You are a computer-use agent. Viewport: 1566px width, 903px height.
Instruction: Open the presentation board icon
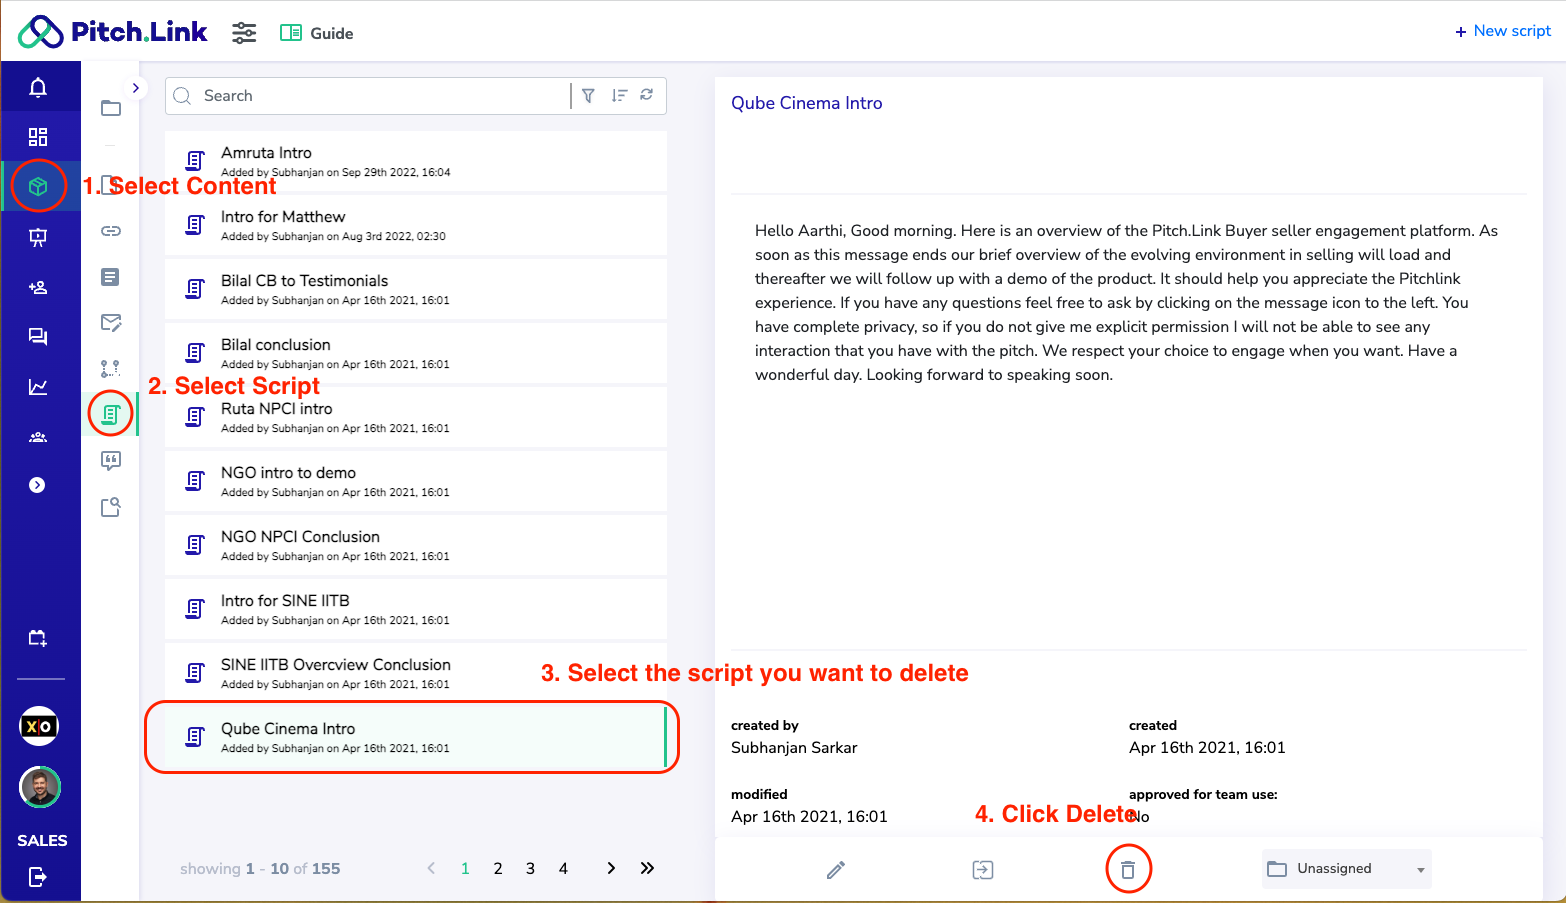(x=38, y=237)
